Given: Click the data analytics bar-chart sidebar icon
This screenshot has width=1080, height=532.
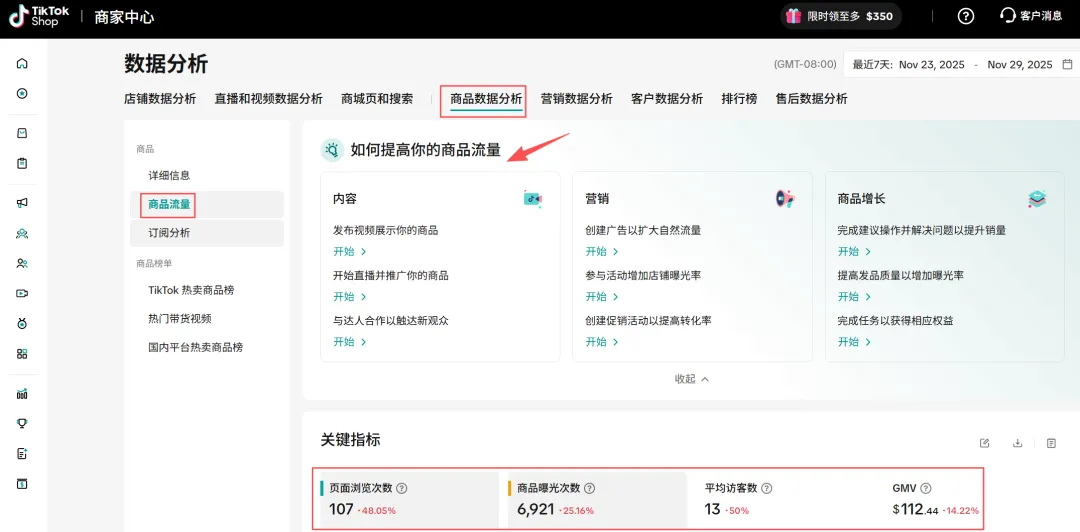Looking at the screenshot, I should 22,394.
